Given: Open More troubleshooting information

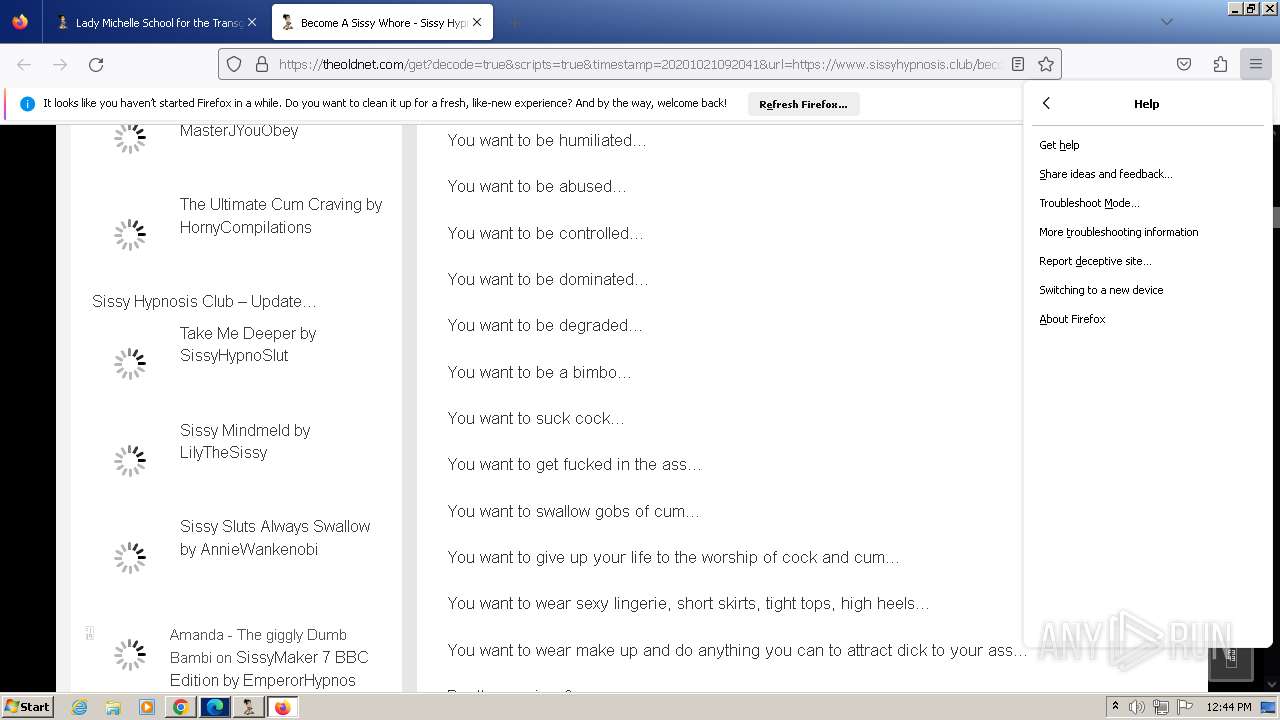Looking at the screenshot, I should tap(1147, 232).
